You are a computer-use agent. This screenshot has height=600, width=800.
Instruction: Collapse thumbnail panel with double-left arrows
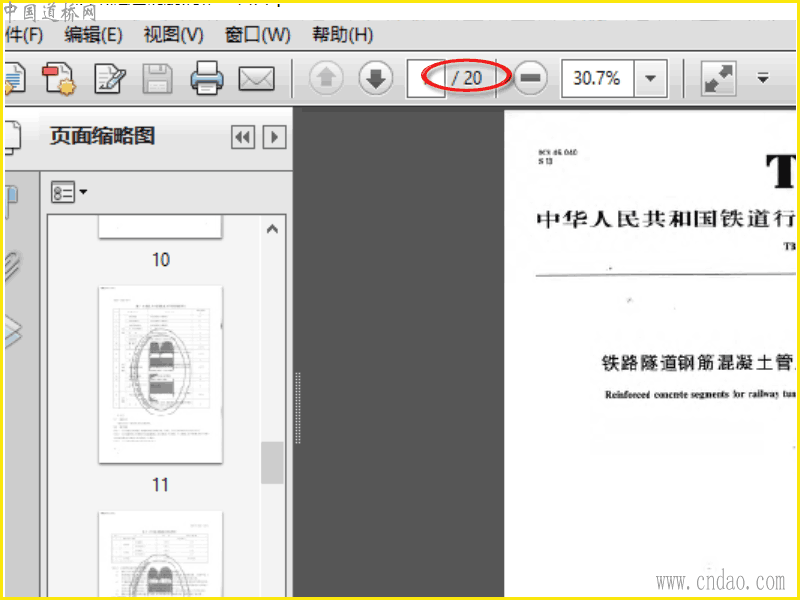[243, 137]
